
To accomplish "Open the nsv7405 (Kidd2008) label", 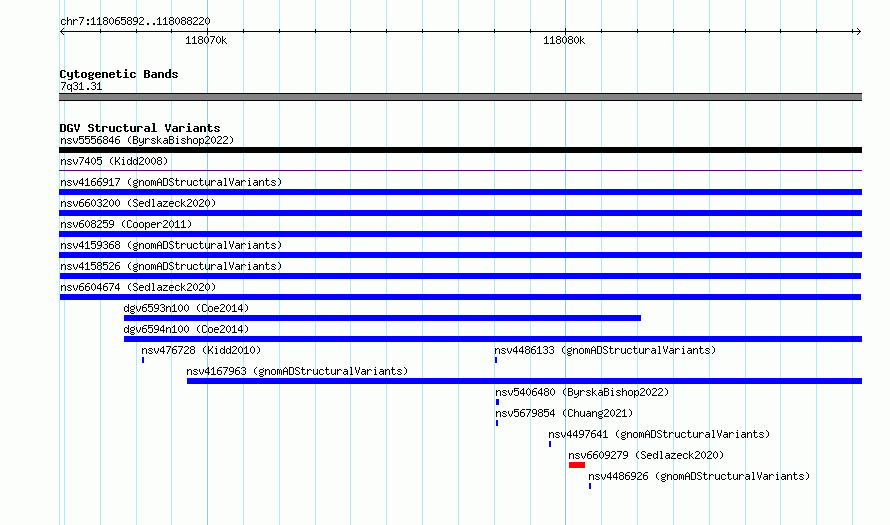I will click(x=114, y=161).
